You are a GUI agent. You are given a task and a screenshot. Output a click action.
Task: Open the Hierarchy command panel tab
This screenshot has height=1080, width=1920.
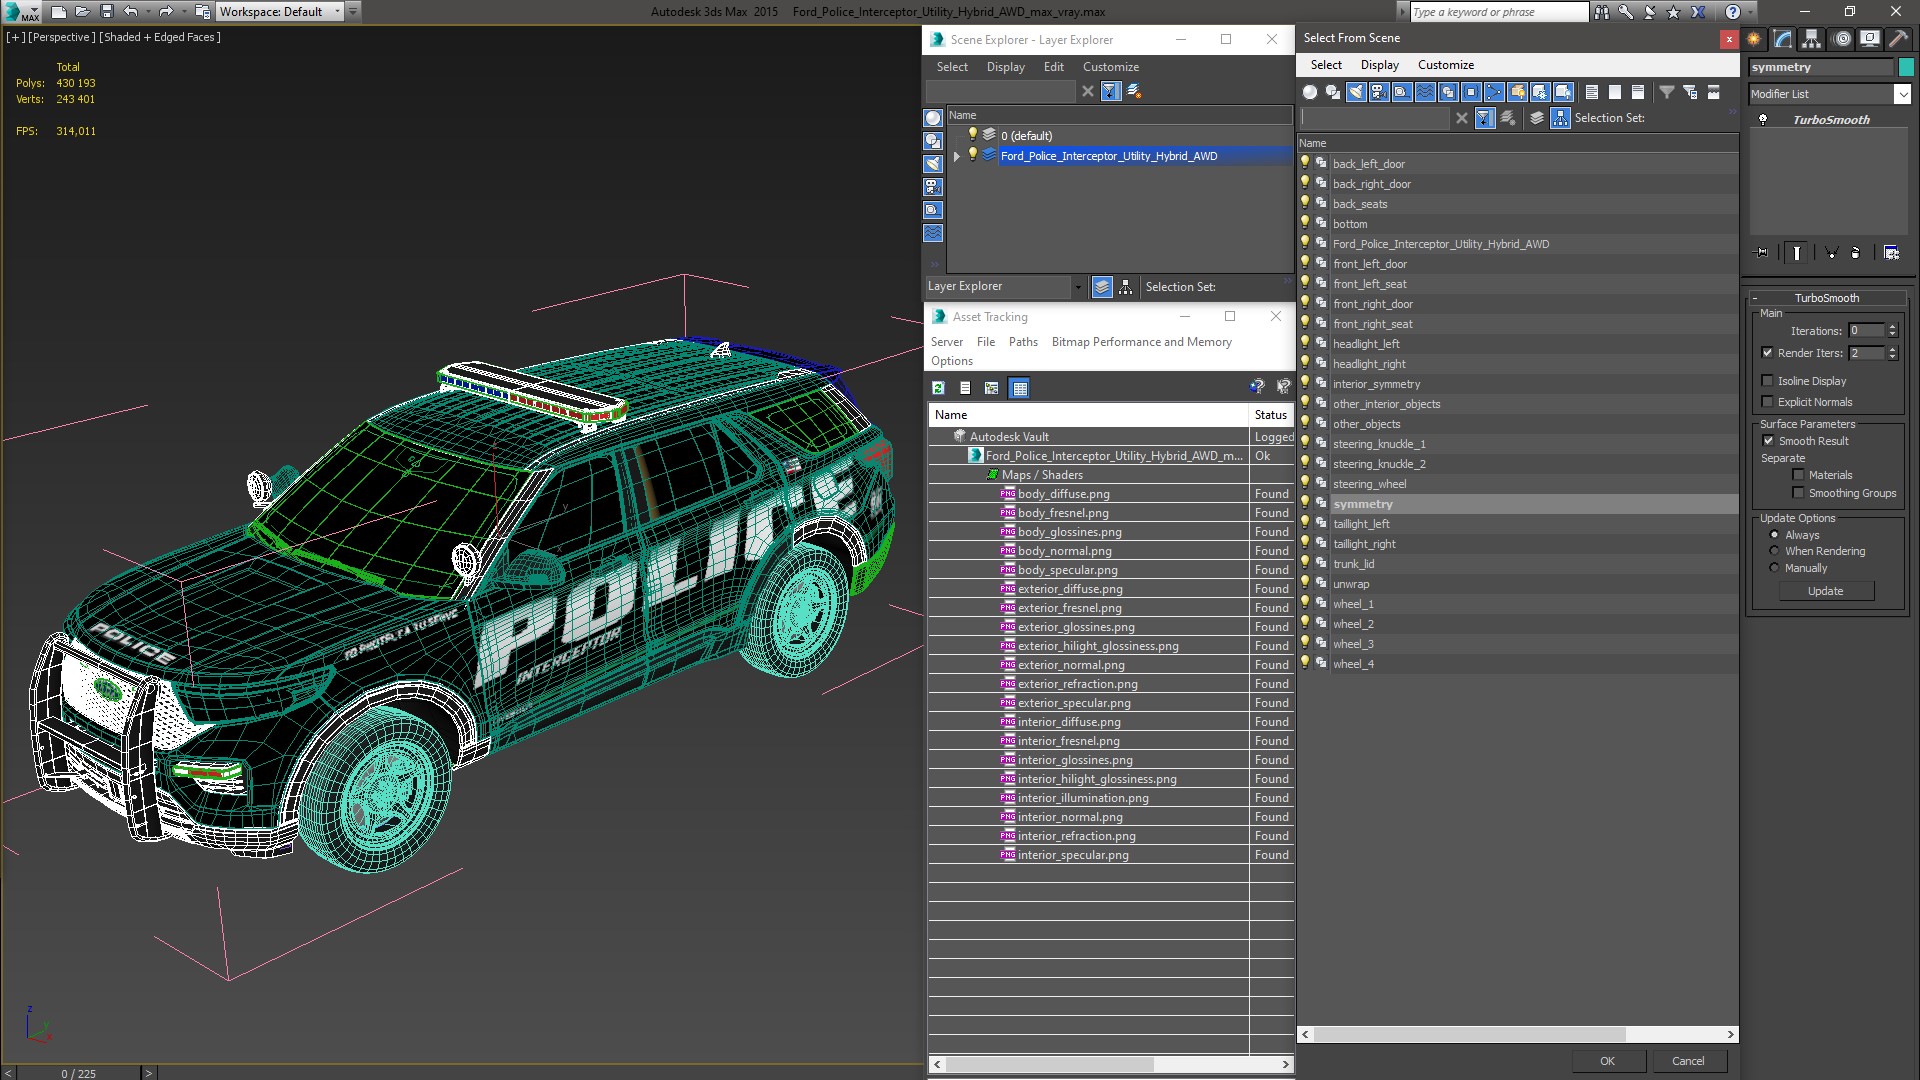pos(1812,39)
